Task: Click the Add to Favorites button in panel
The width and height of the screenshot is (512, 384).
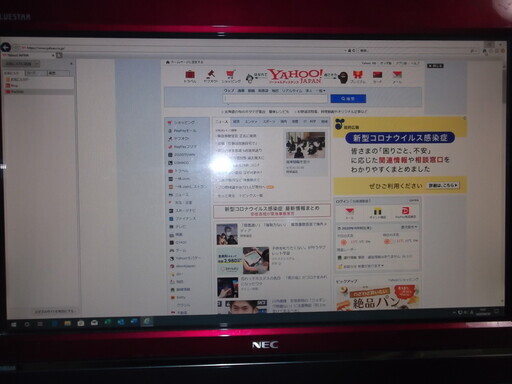Action: (19, 63)
